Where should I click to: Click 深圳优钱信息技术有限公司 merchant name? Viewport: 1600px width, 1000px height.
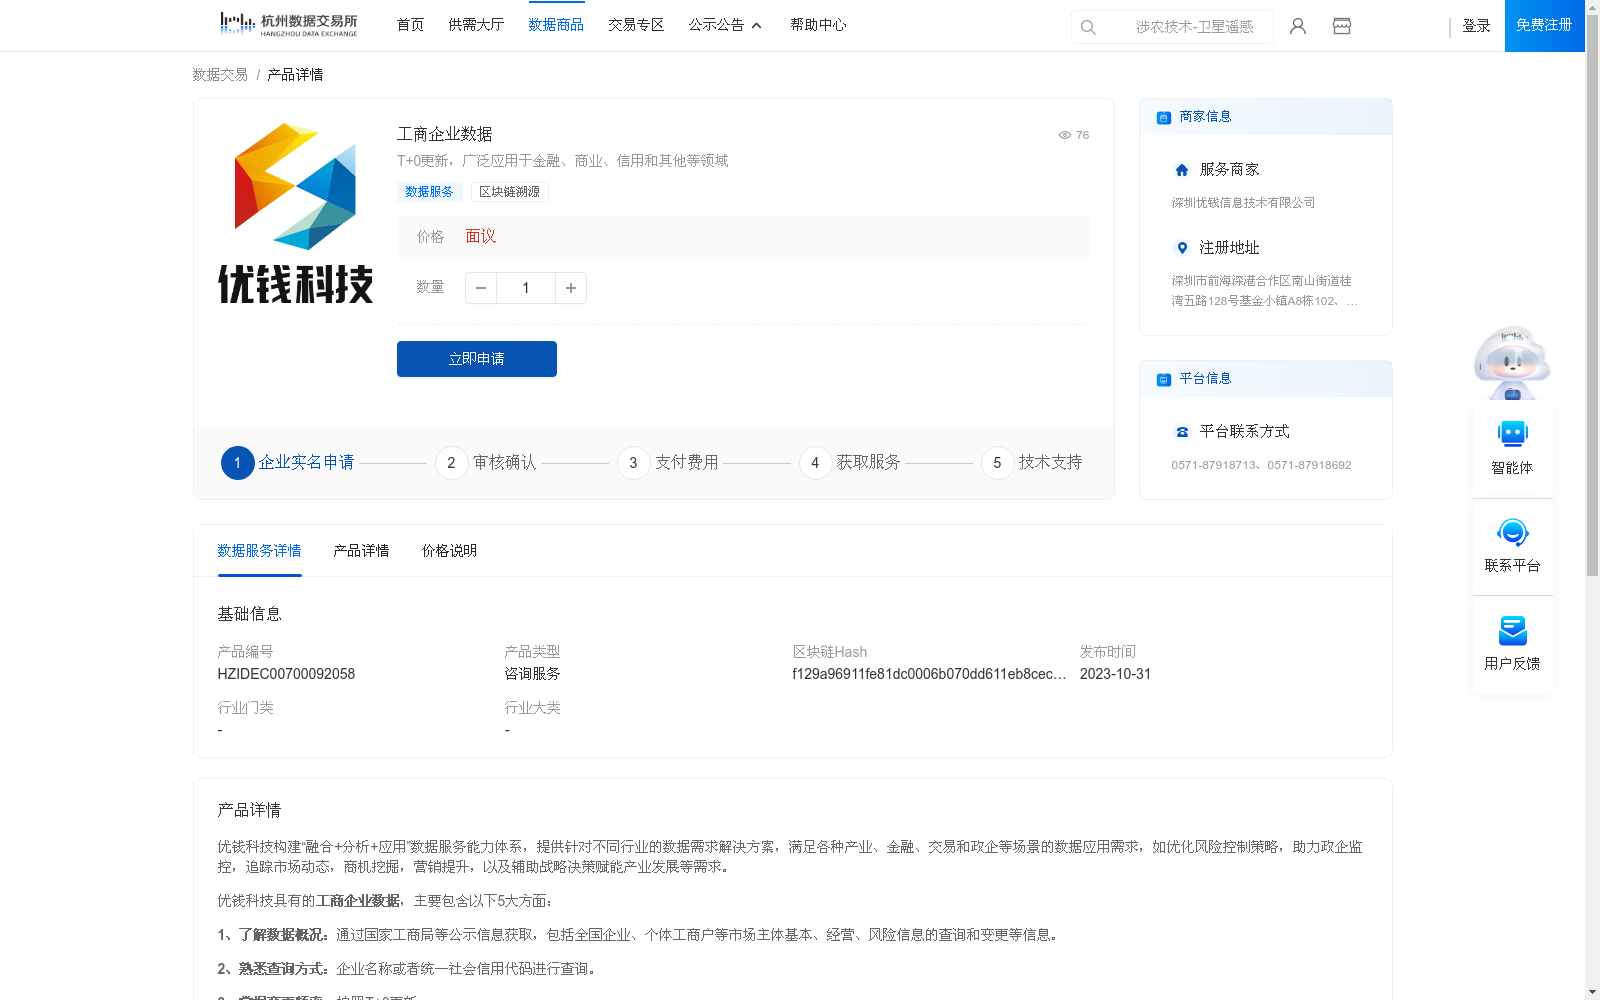click(x=1243, y=203)
